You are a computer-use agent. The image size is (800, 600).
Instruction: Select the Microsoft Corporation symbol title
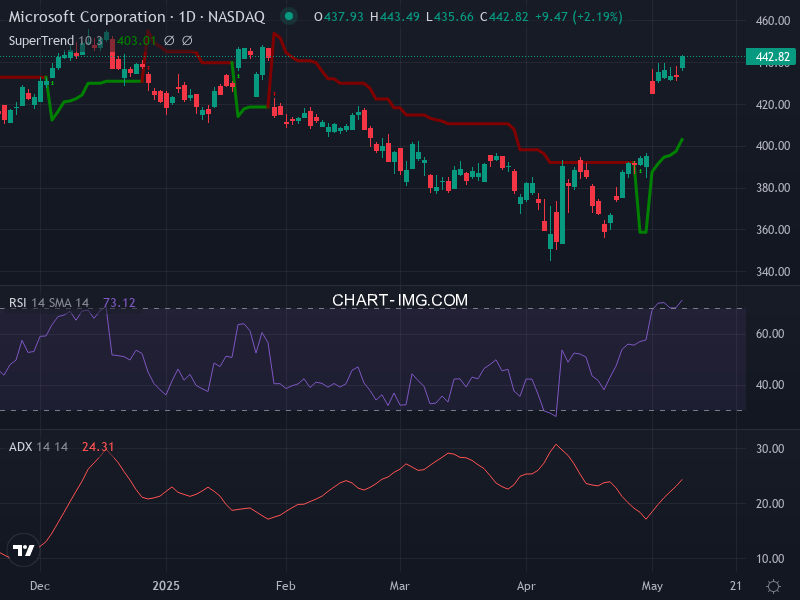137,17
